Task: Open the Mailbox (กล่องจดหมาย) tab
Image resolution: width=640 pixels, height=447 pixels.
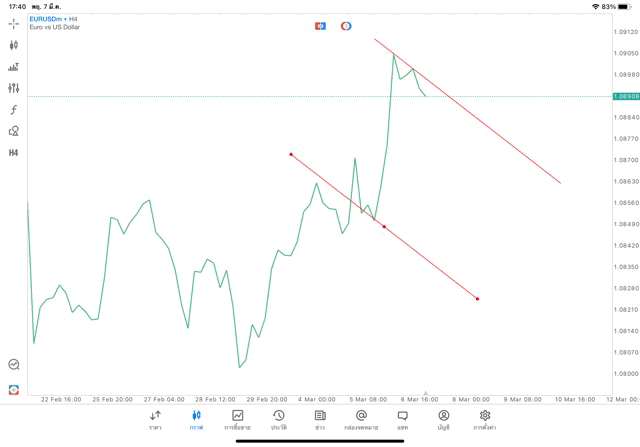Action: (x=361, y=420)
